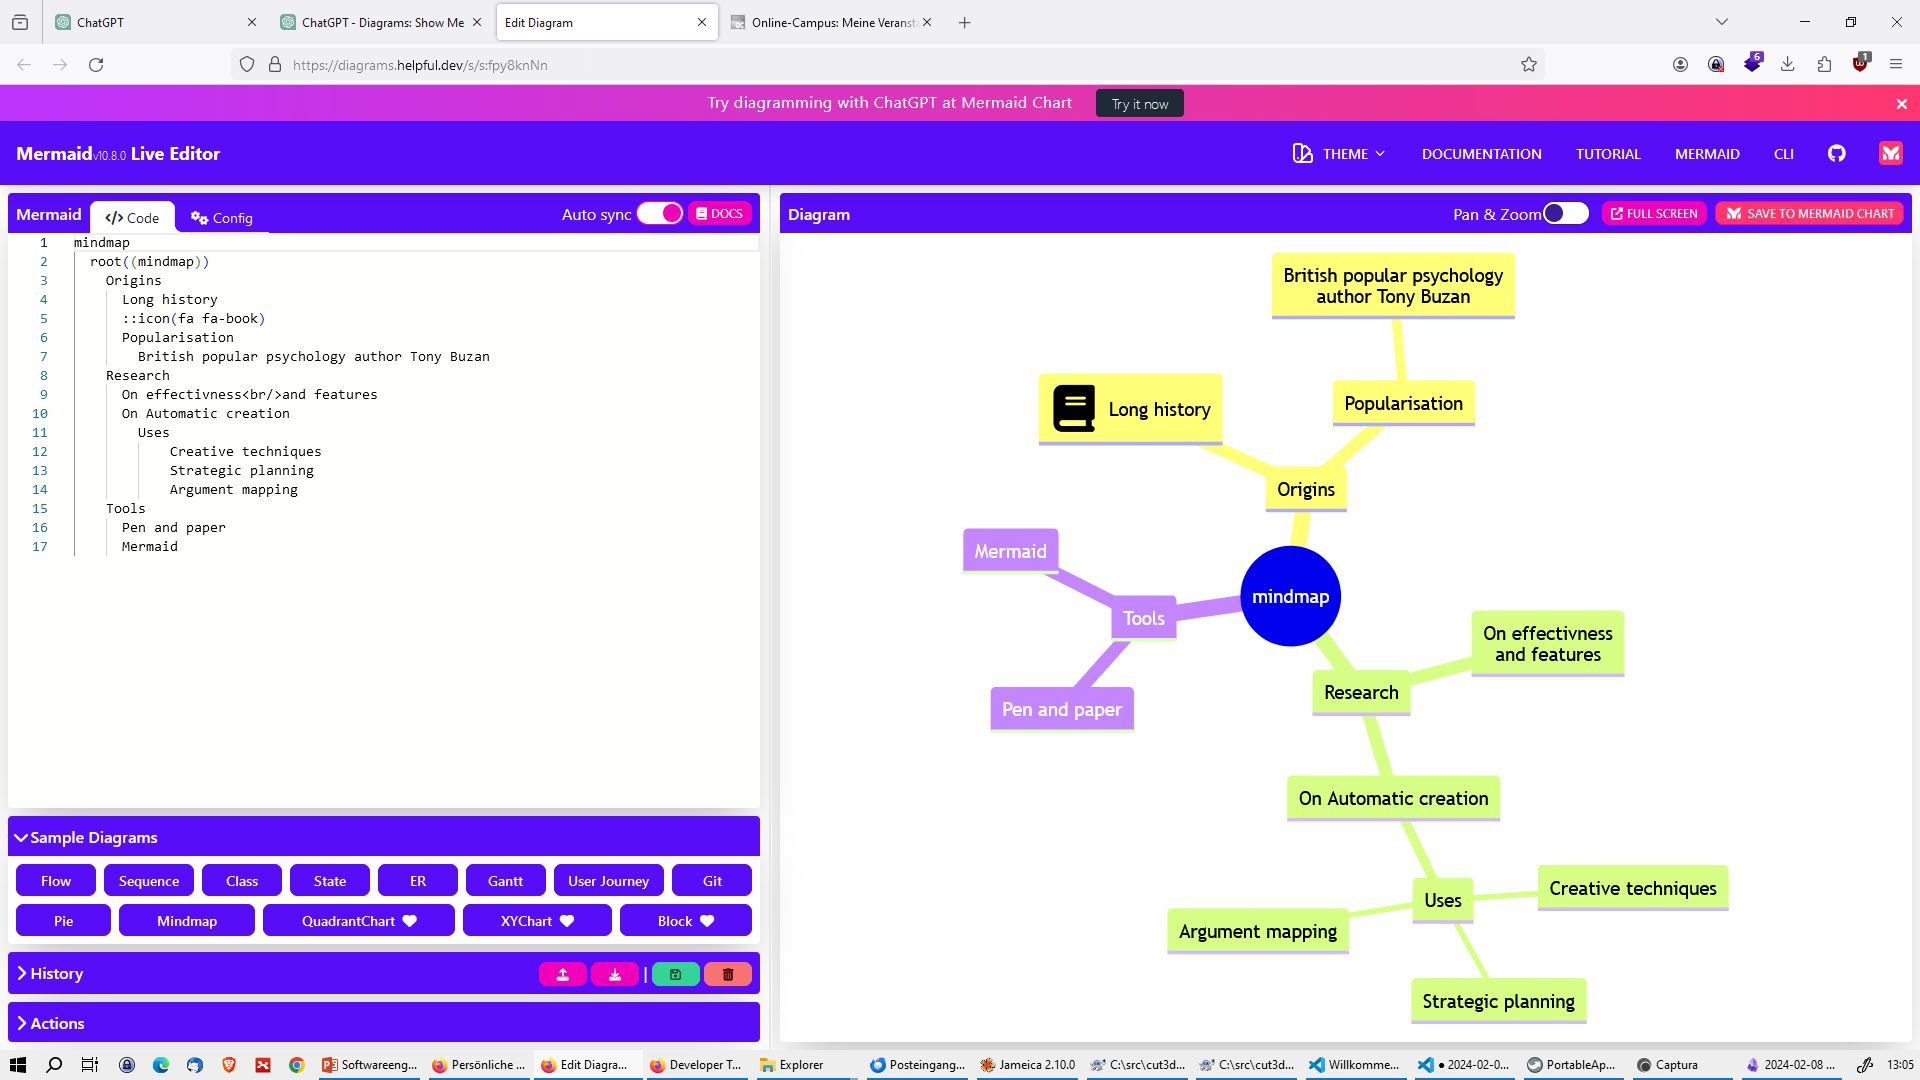
Task: Click SAVE TO MERMAID CHART button
Action: (1809, 214)
